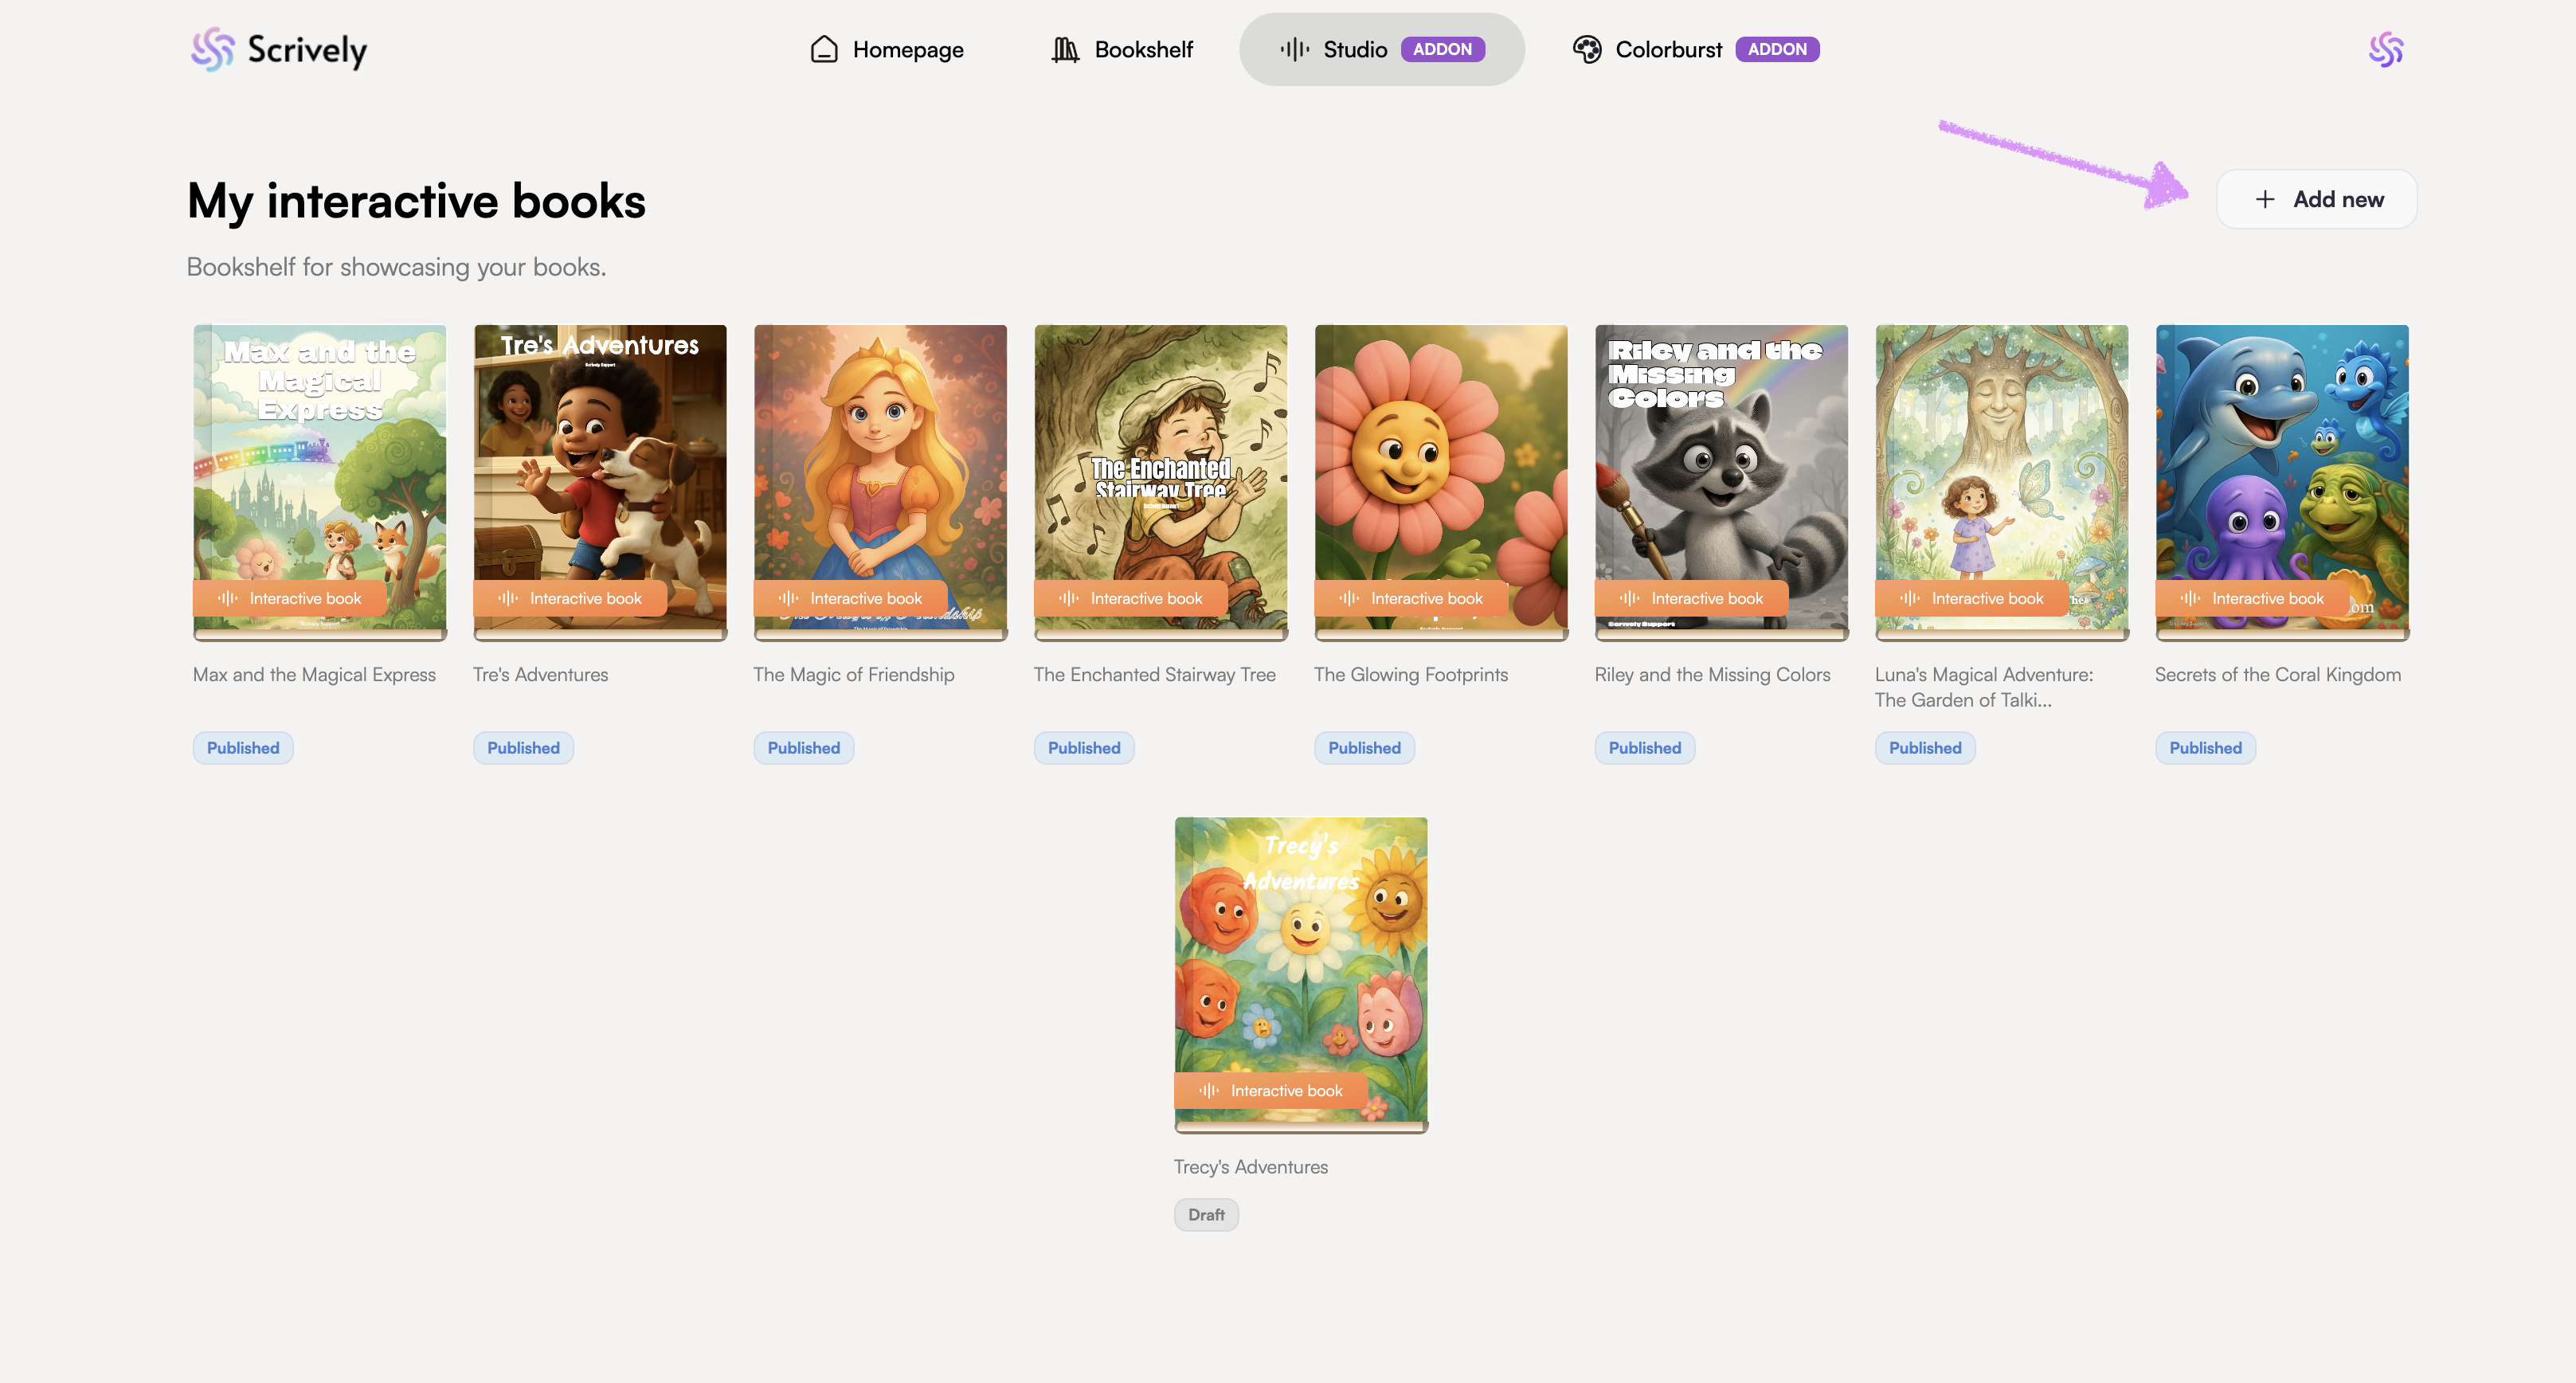This screenshot has height=1383, width=2576.
Task: Open Luna's Magical Adventure book cover
Action: (2001, 460)
